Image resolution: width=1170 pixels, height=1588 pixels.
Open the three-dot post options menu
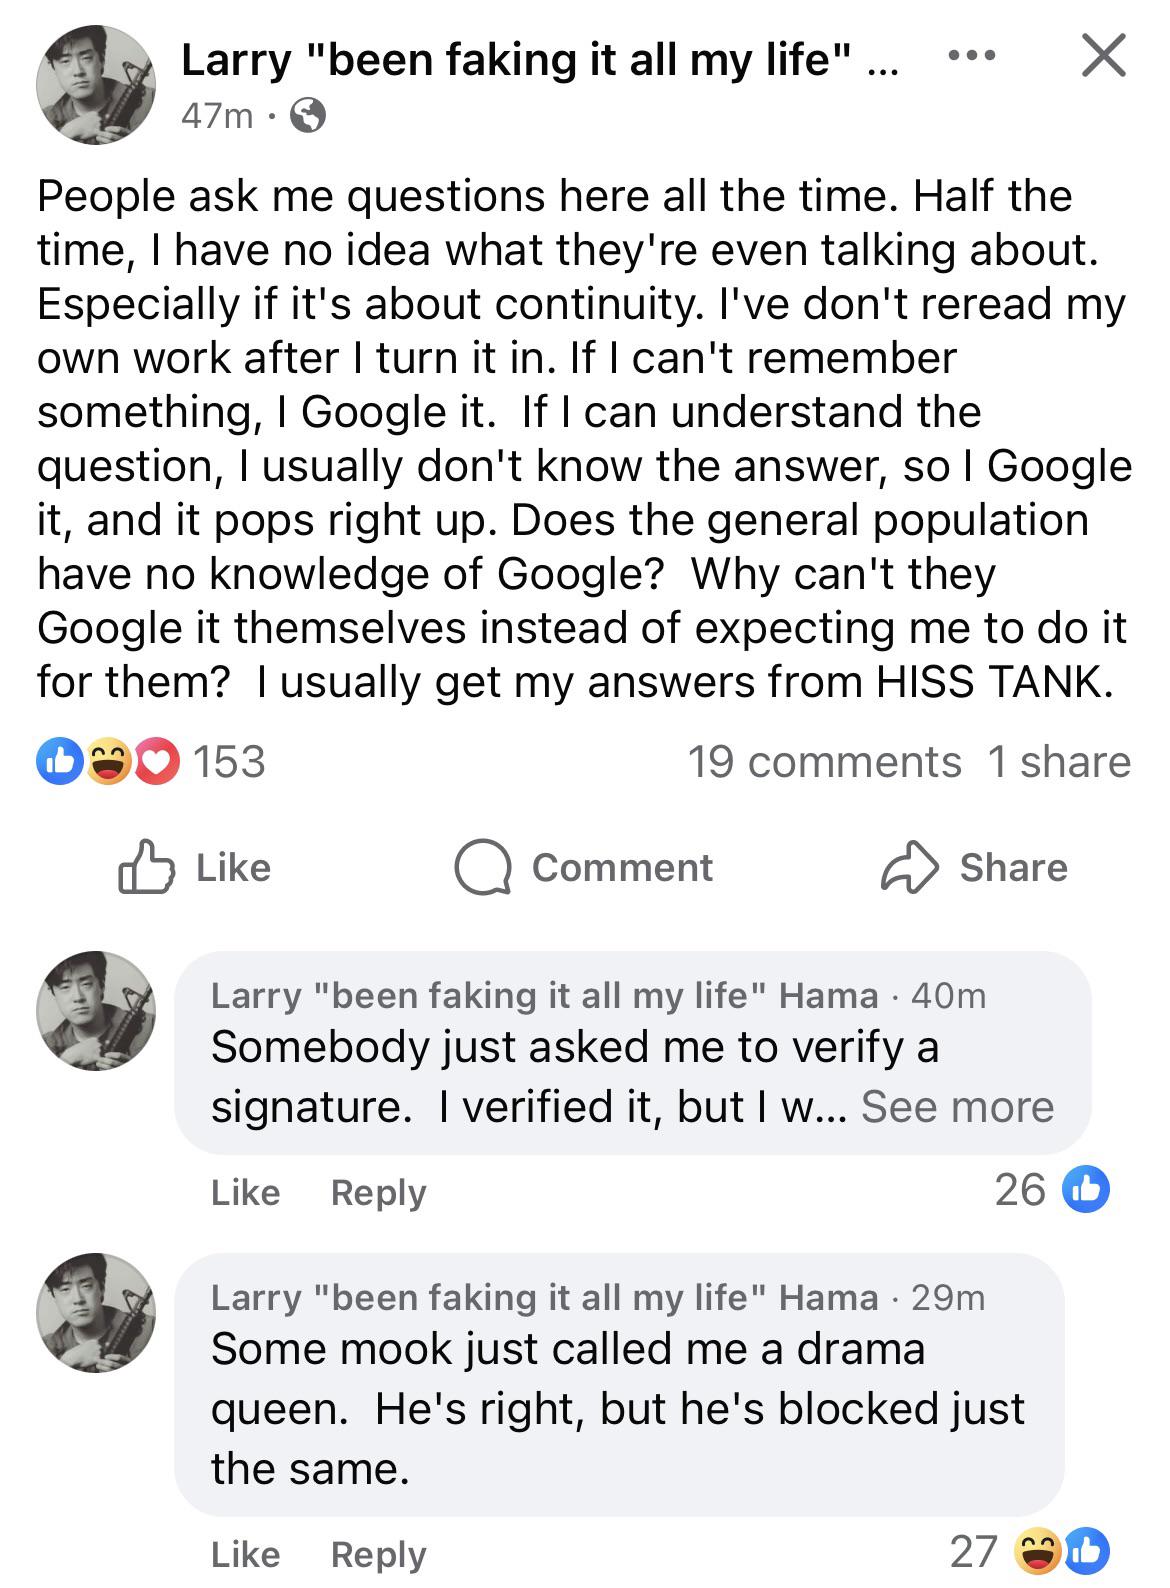pyautogui.click(x=971, y=57)
